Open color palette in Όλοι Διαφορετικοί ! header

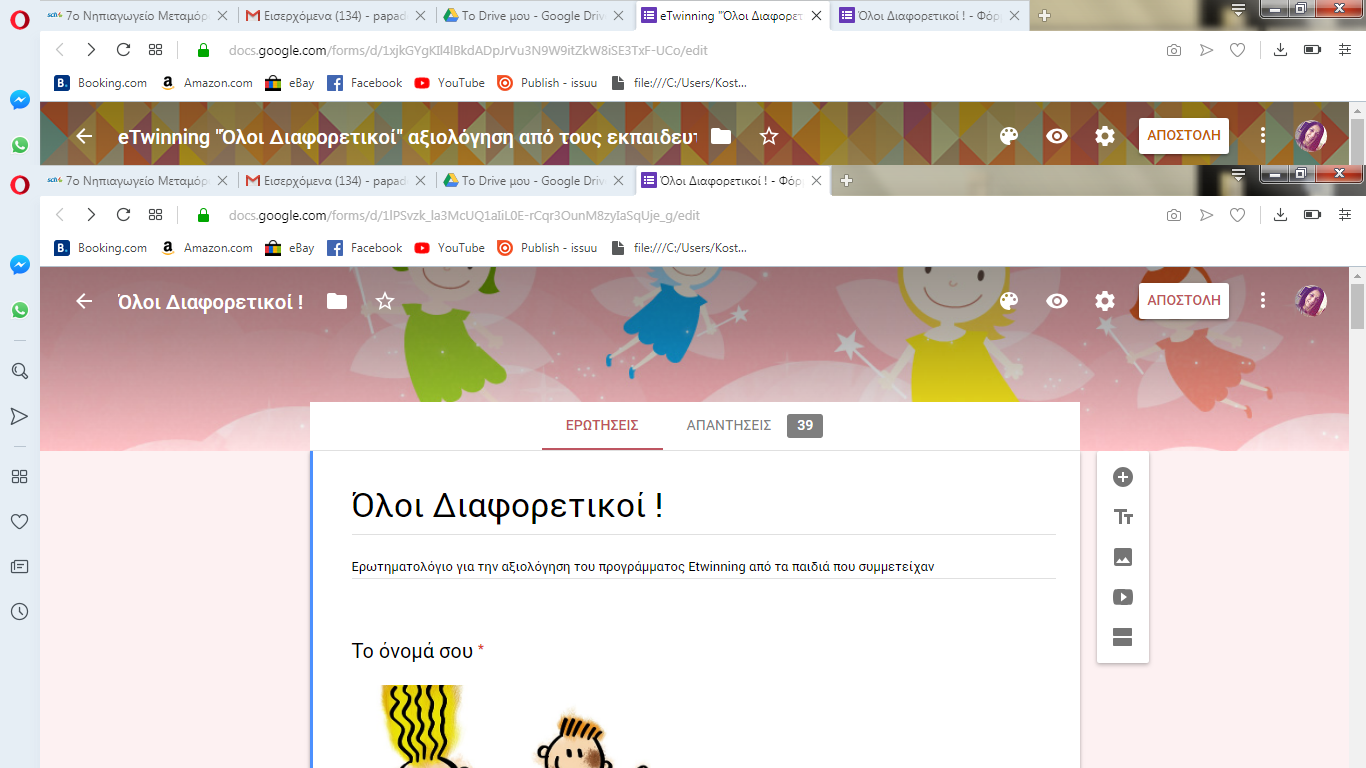coord(1008,301)
